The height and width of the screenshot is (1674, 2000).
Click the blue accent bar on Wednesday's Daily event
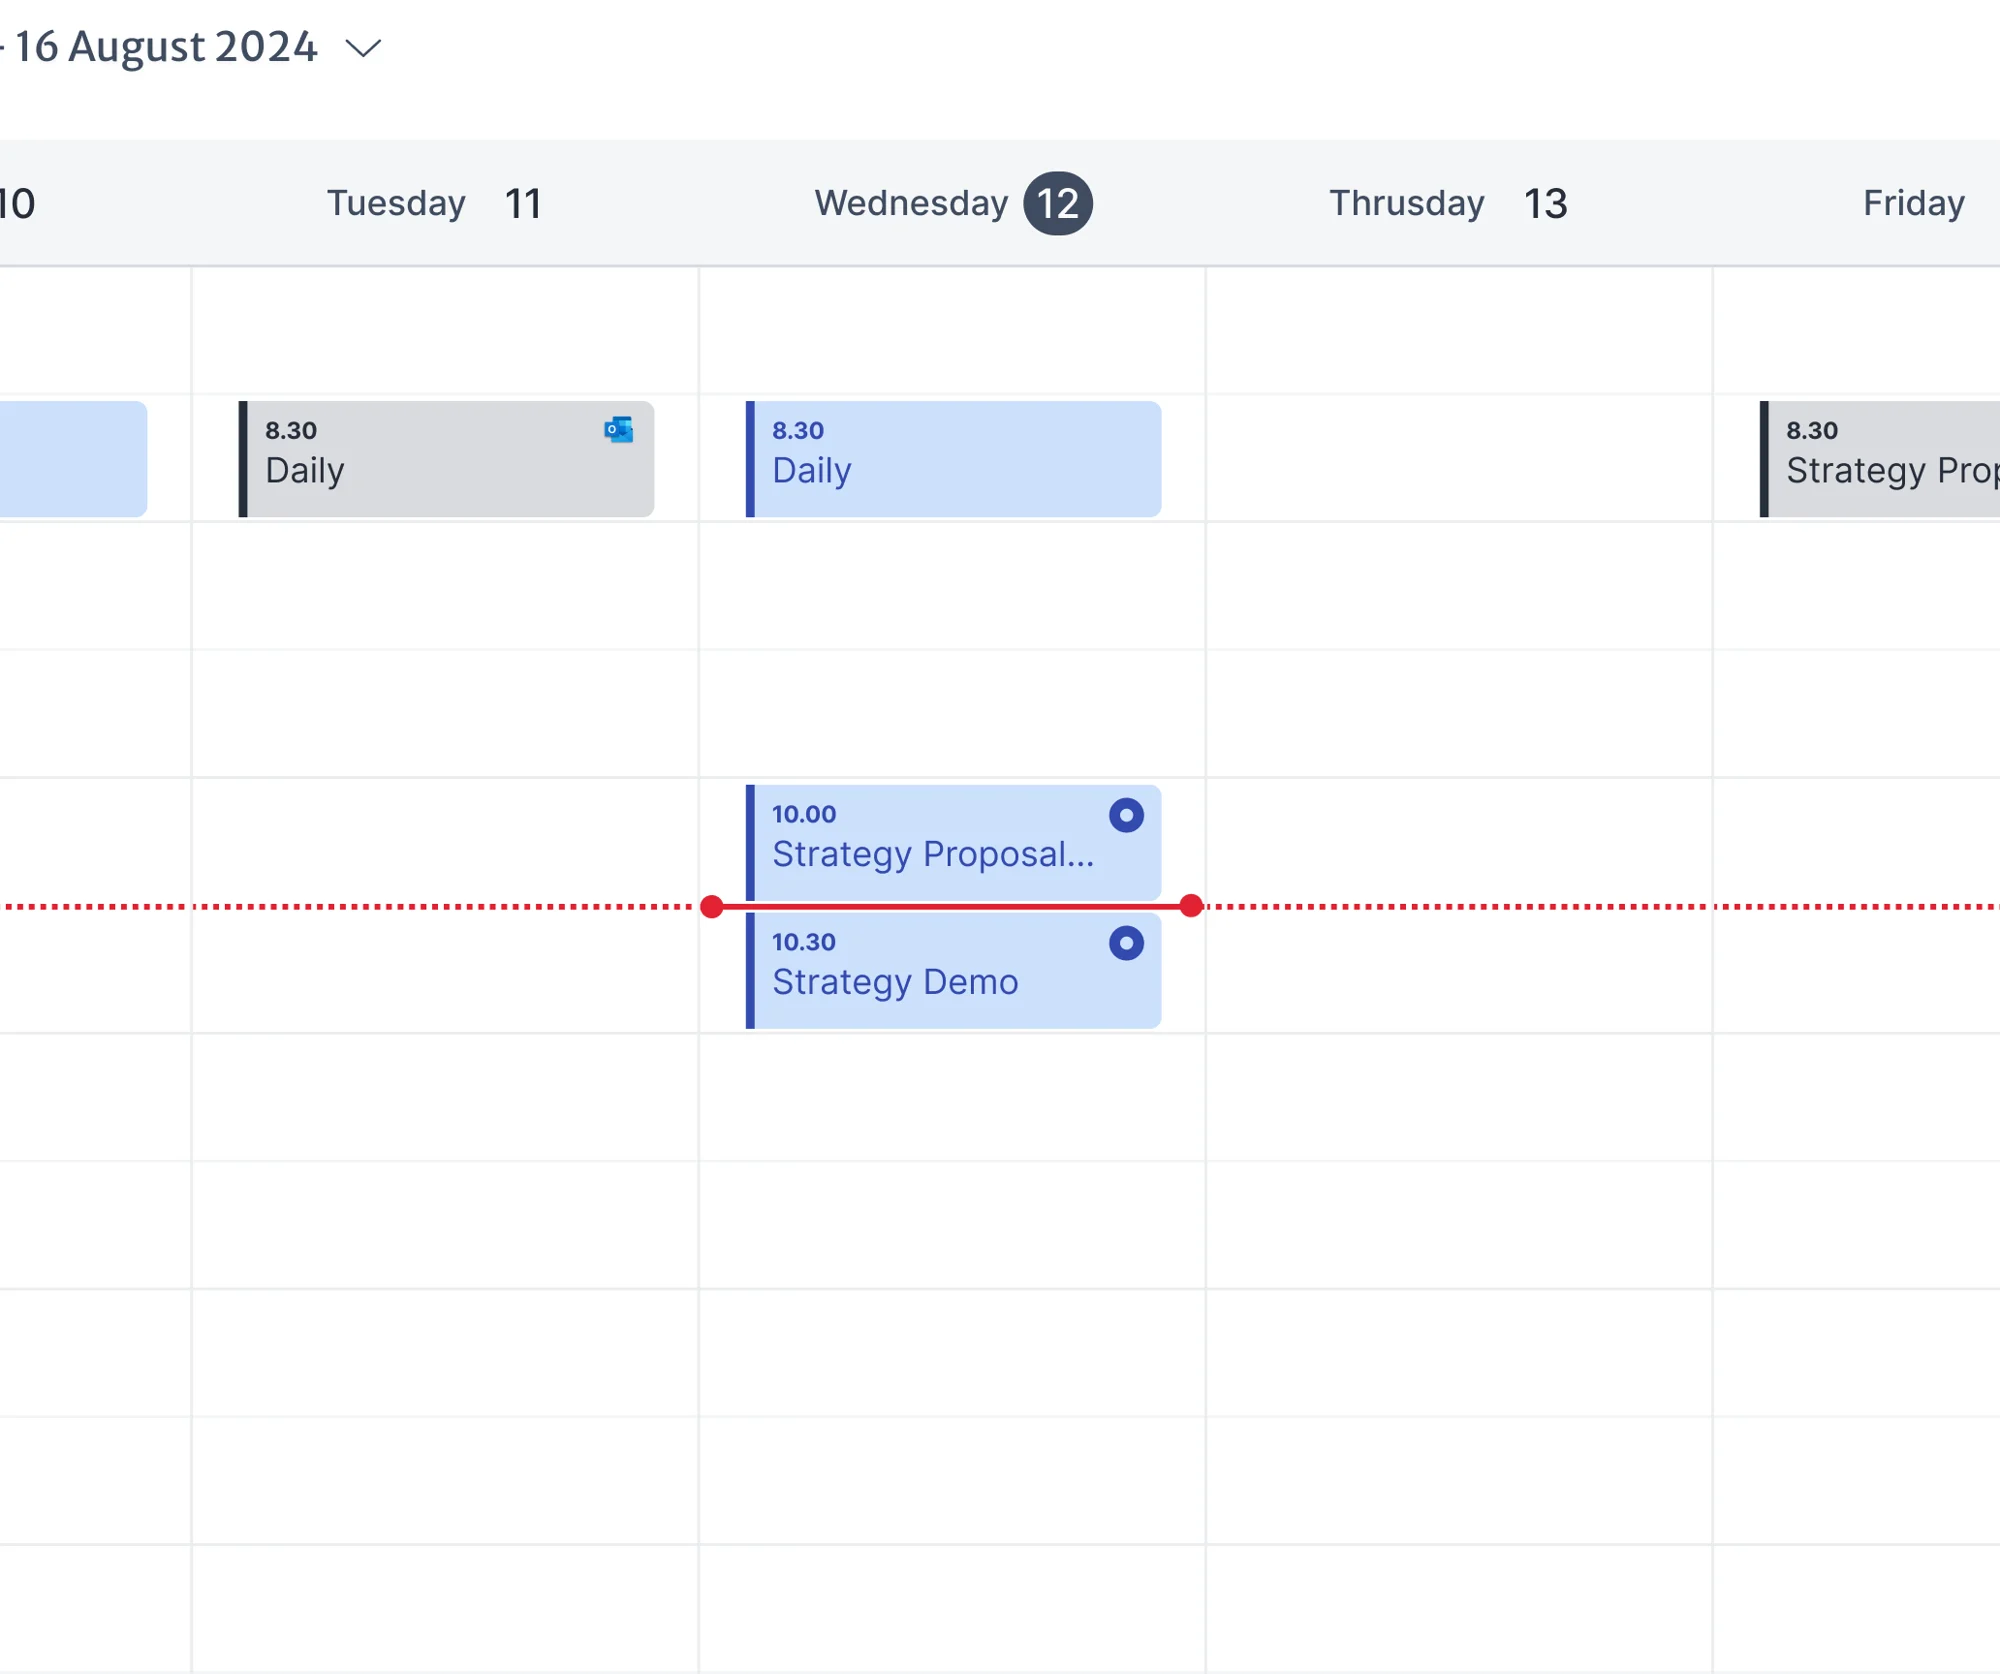point(750,459)
